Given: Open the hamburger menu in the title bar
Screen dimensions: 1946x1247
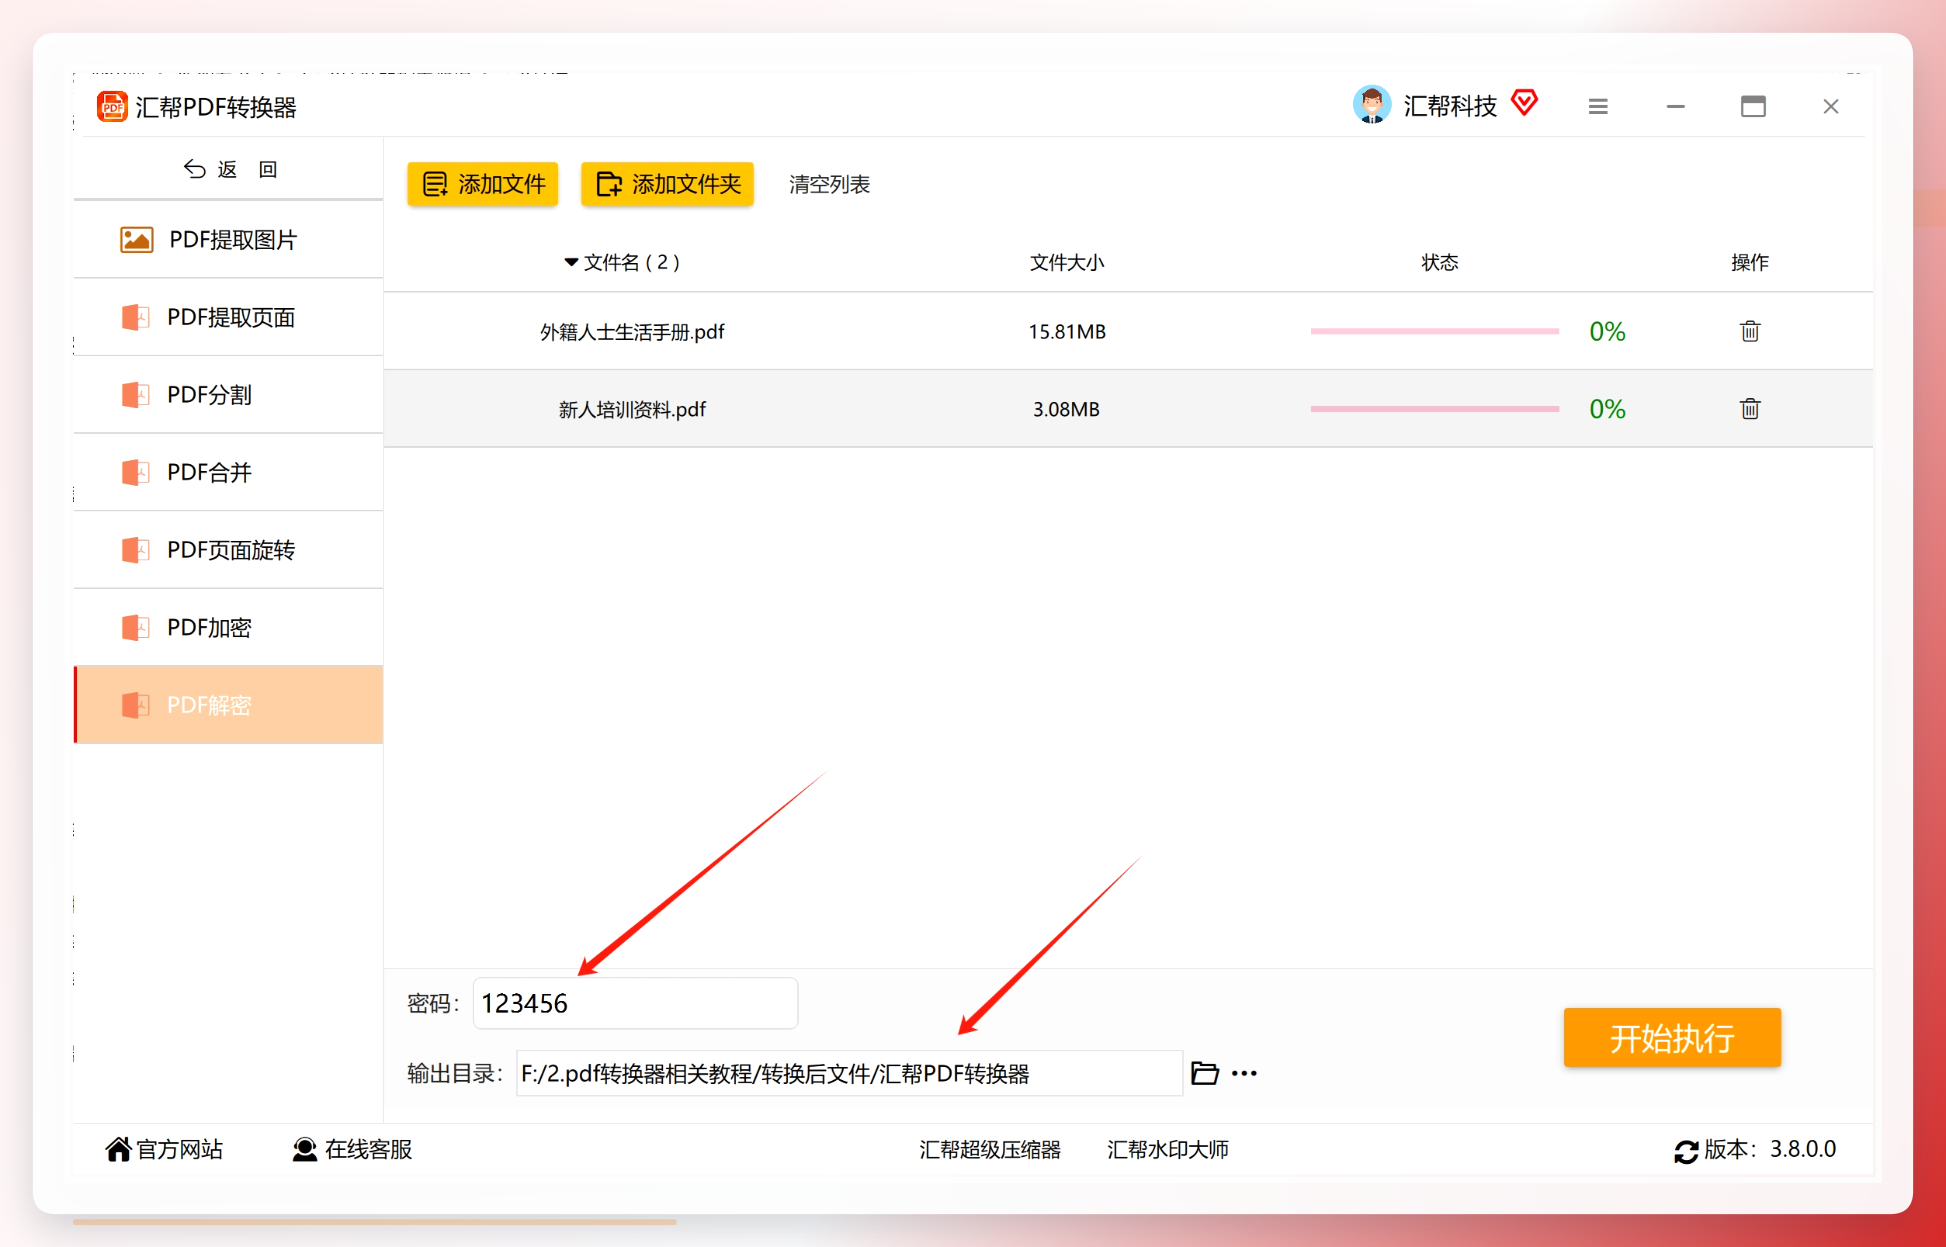Looking at the screenshot, I should coord(1598,107).
